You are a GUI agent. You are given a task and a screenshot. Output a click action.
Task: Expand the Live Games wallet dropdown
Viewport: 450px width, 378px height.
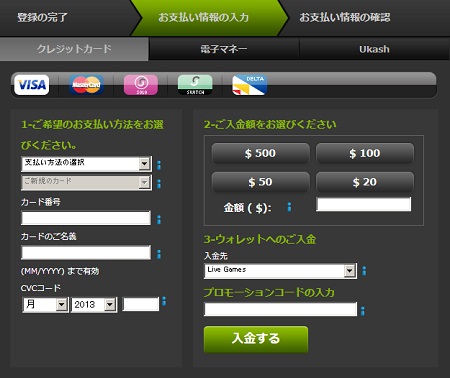coord(280,271)
